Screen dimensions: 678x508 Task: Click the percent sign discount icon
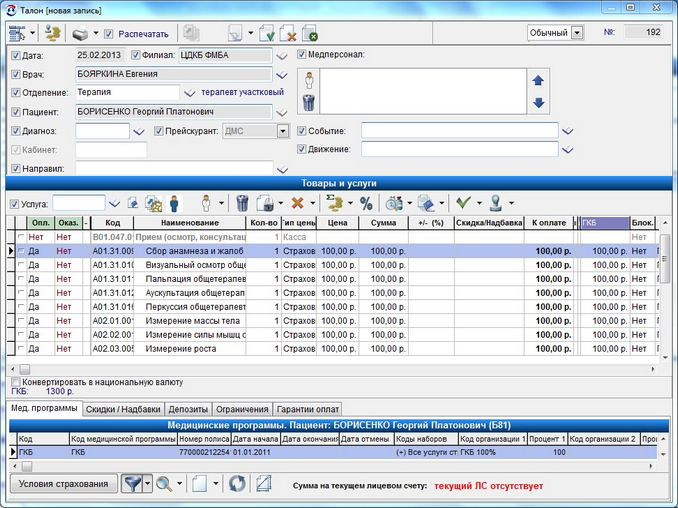click(366, 203)
